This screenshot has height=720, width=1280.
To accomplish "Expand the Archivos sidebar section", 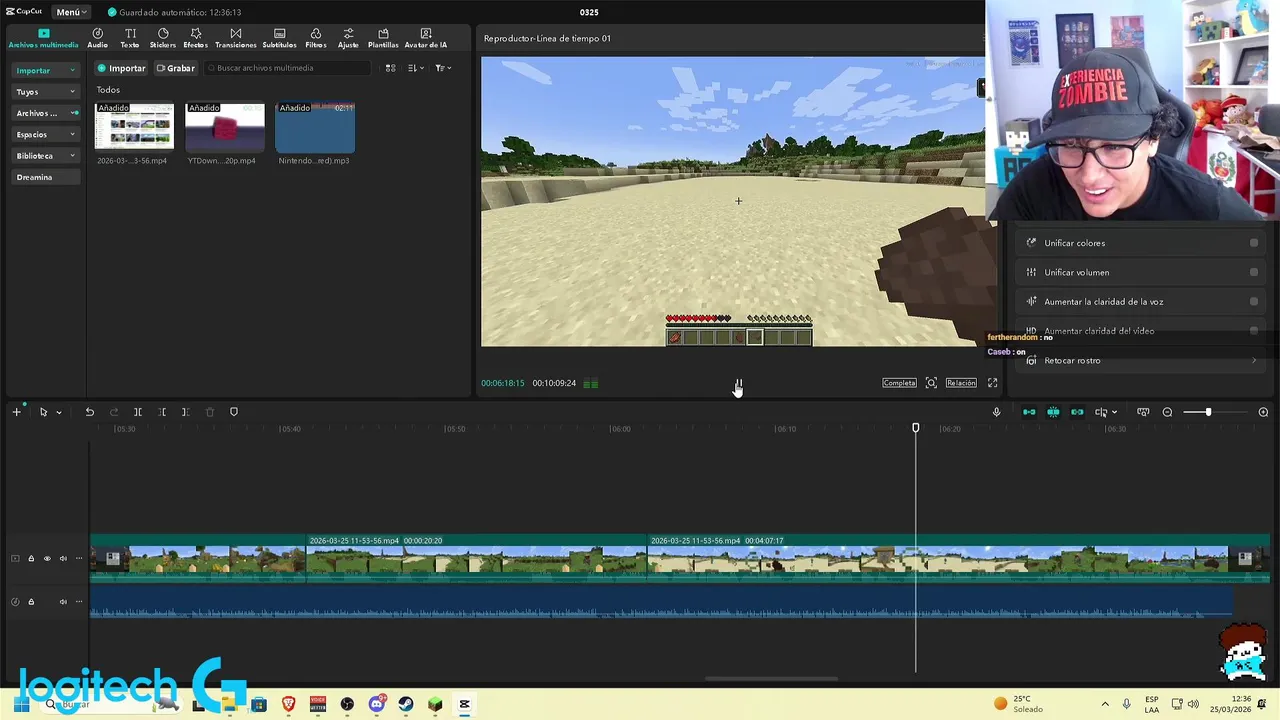I will [45, 113].
